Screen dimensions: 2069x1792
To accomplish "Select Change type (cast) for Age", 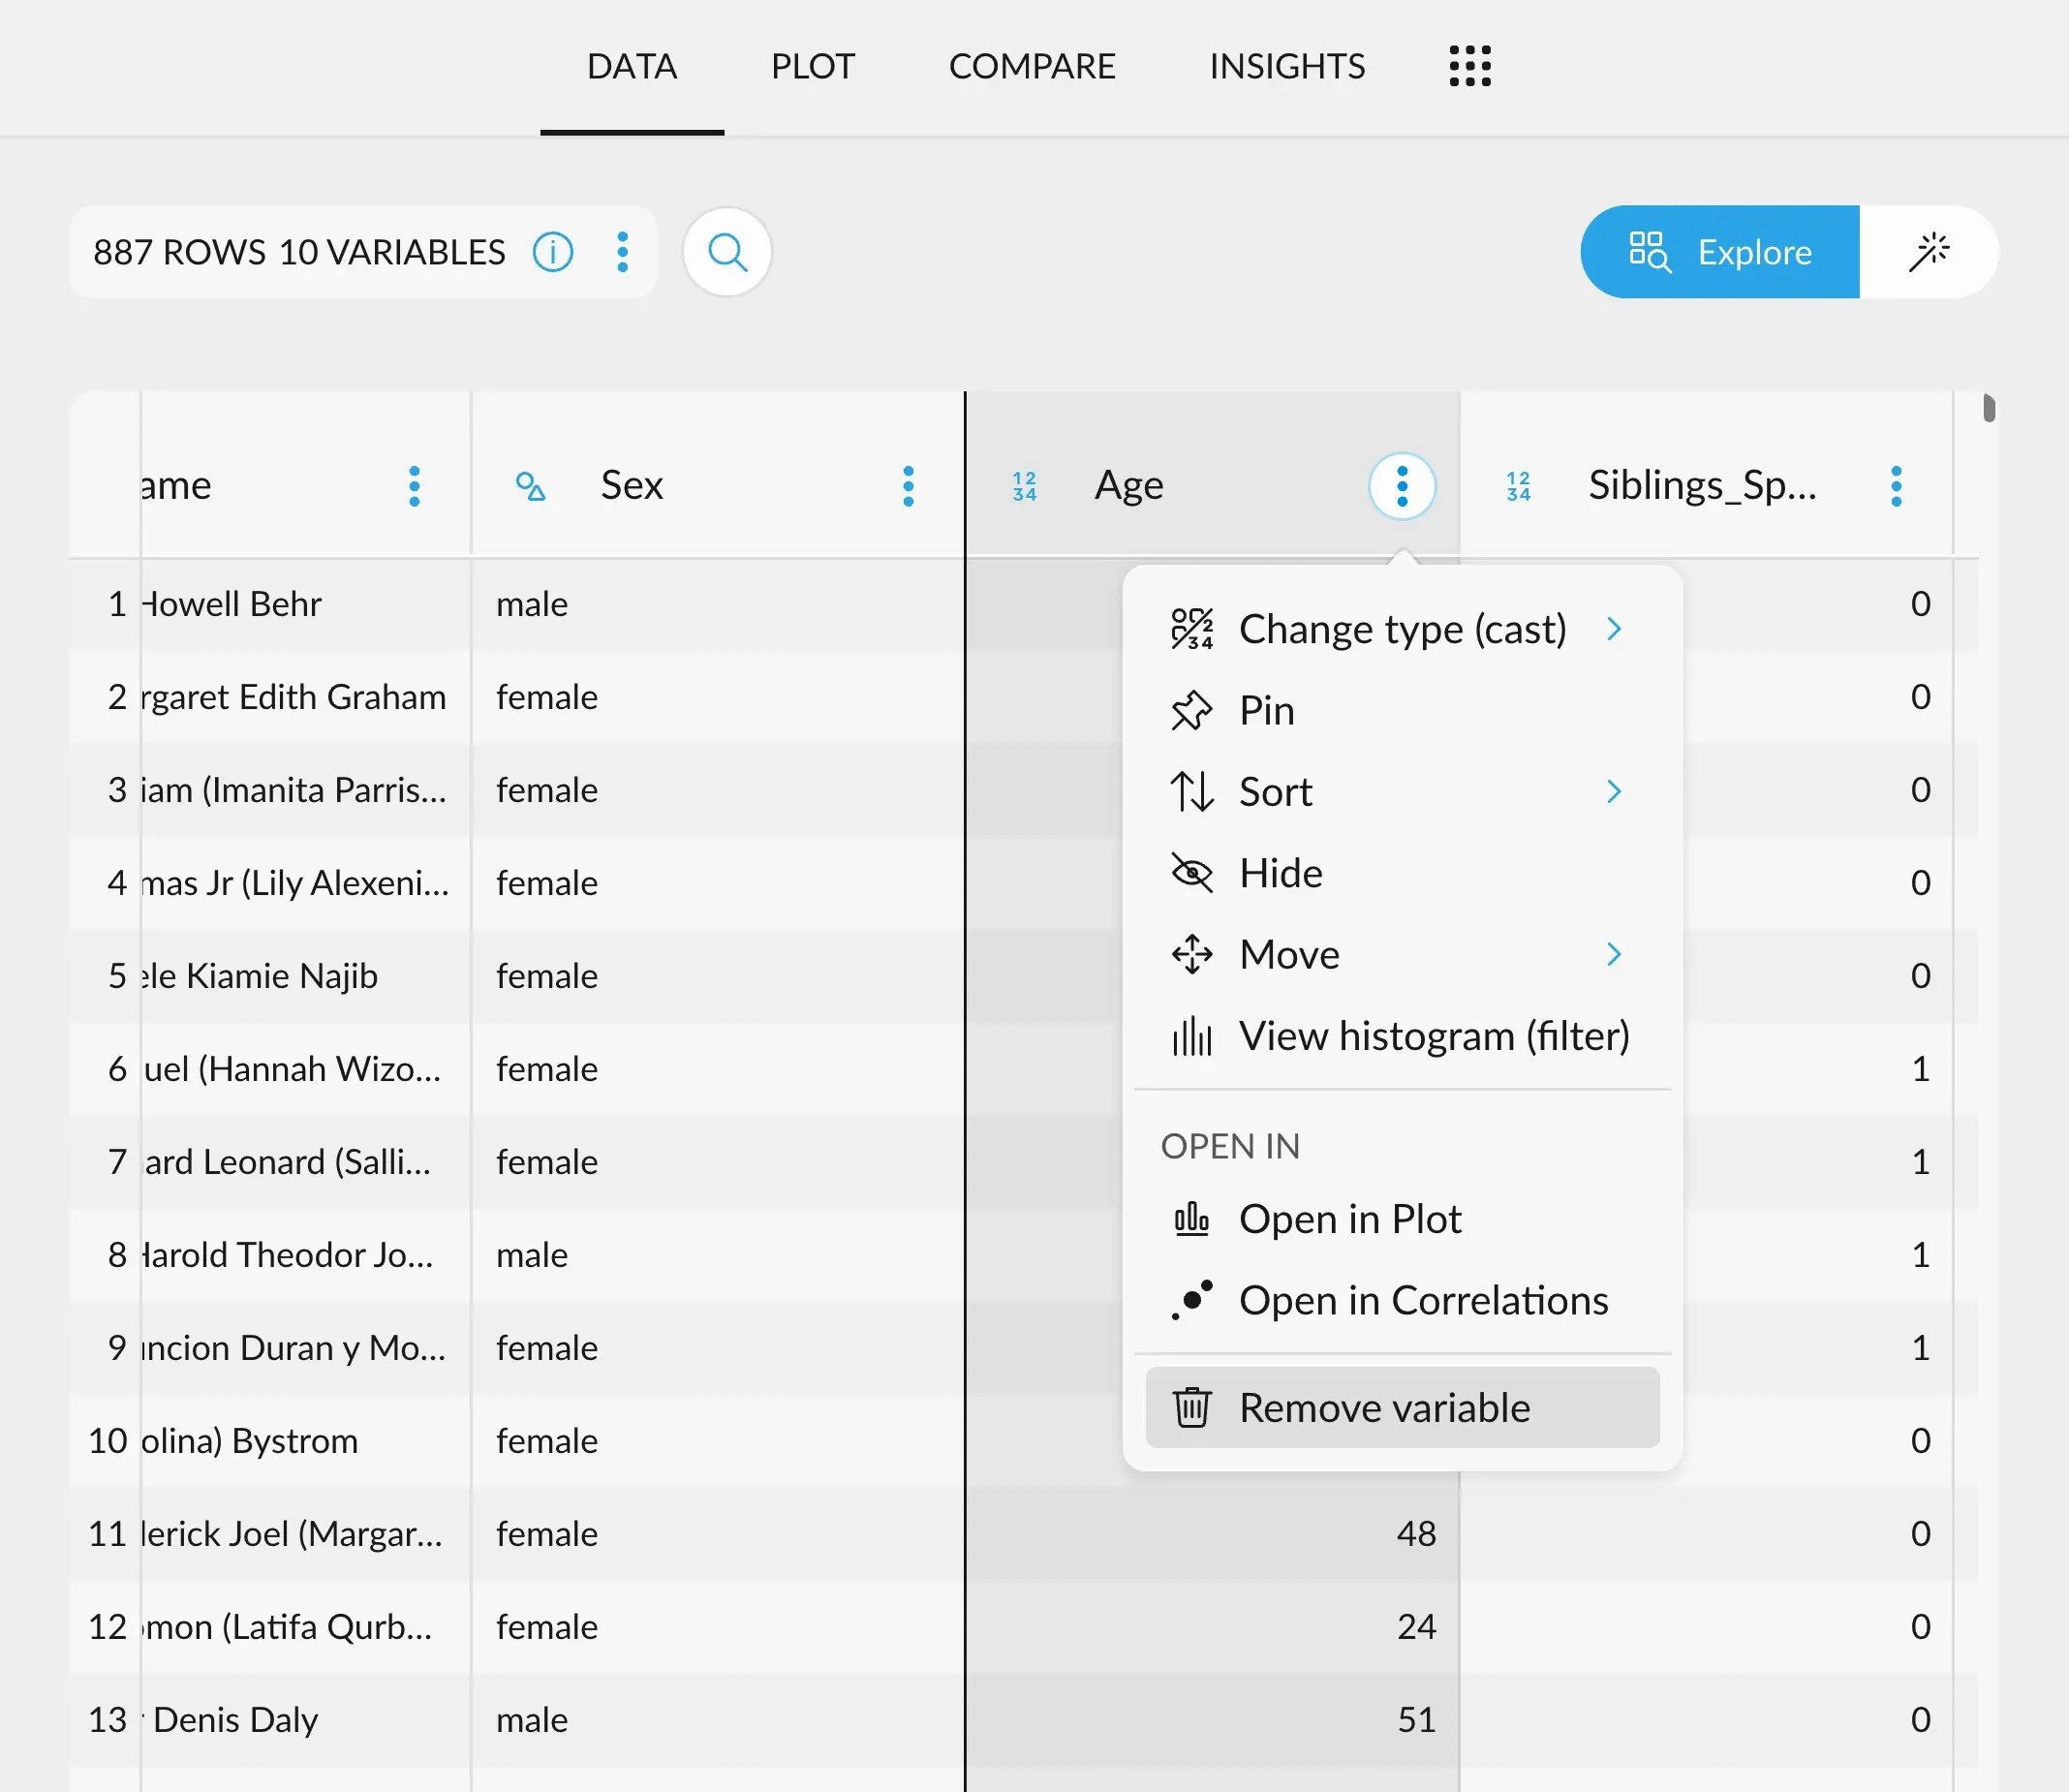I will (1400, 628).
